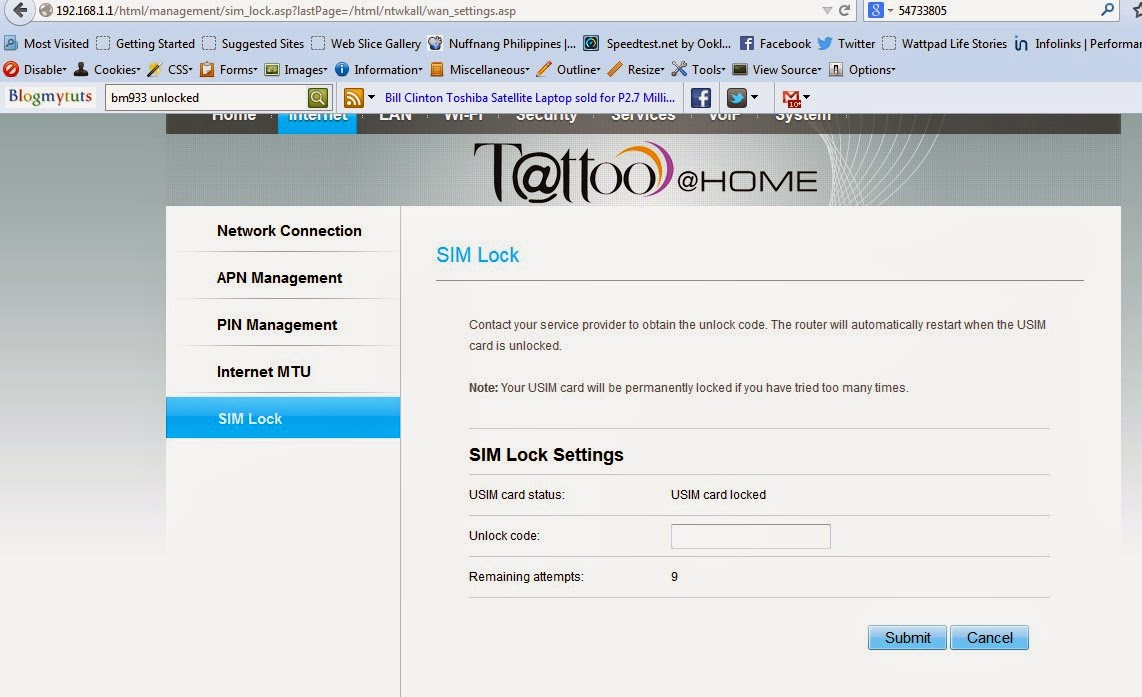Click 'SIM Lock Settings' section heading
The height and width of the screenshot is (697, 1142).
(x=546, y=454)
